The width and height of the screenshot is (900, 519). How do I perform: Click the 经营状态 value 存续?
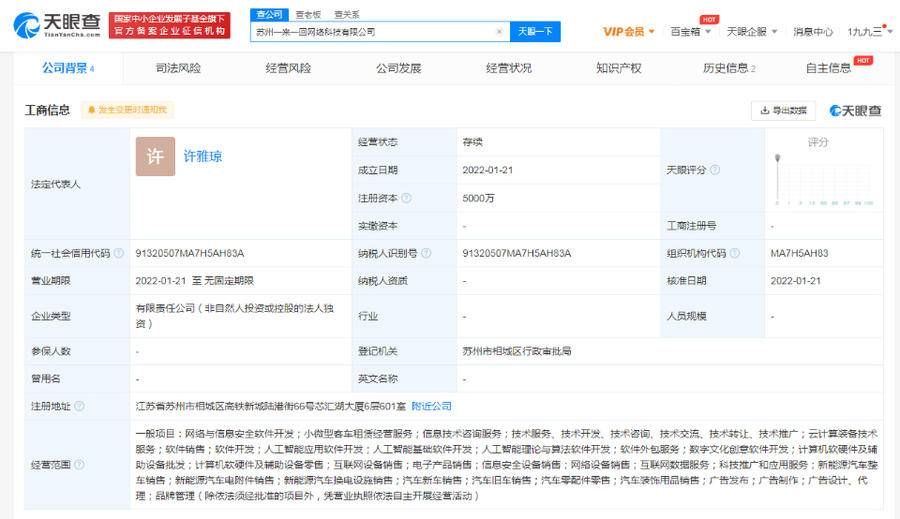(472, 142)
